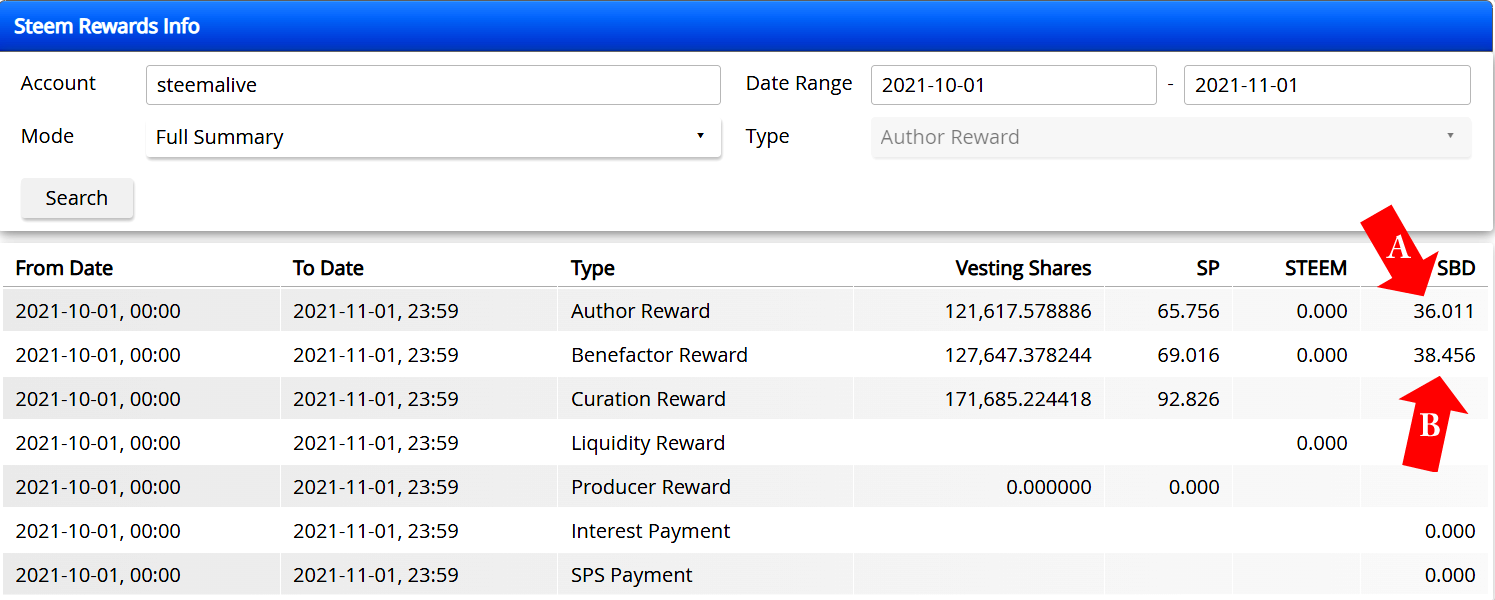Click Interest Payment row SBD value 0.000
This screenshot has width=1495, height=600.
(x=1450, y=531)
